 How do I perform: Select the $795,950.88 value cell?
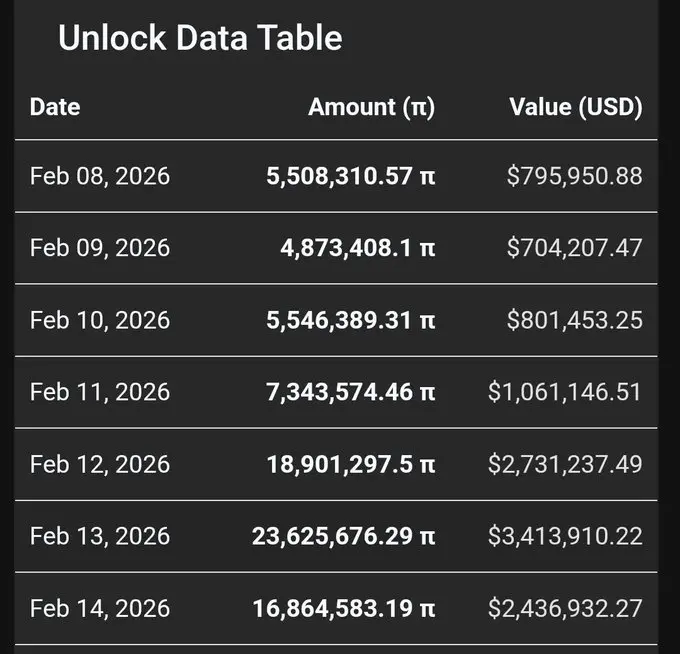point(574,176)
